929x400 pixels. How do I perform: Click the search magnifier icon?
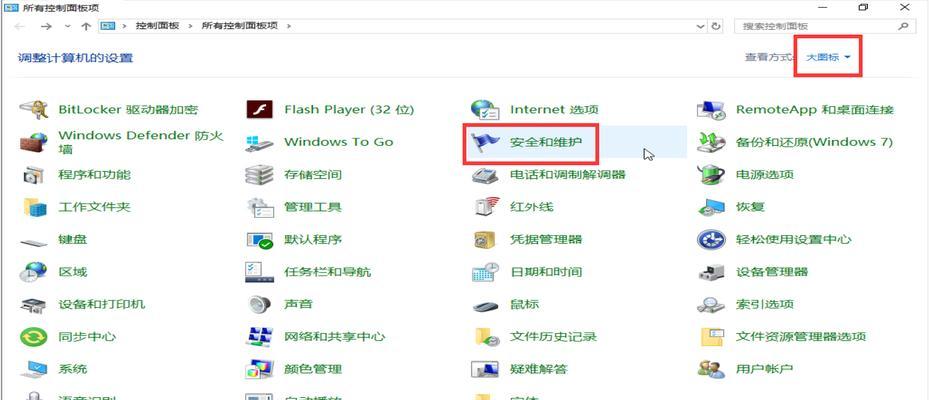tap(904, 26)
